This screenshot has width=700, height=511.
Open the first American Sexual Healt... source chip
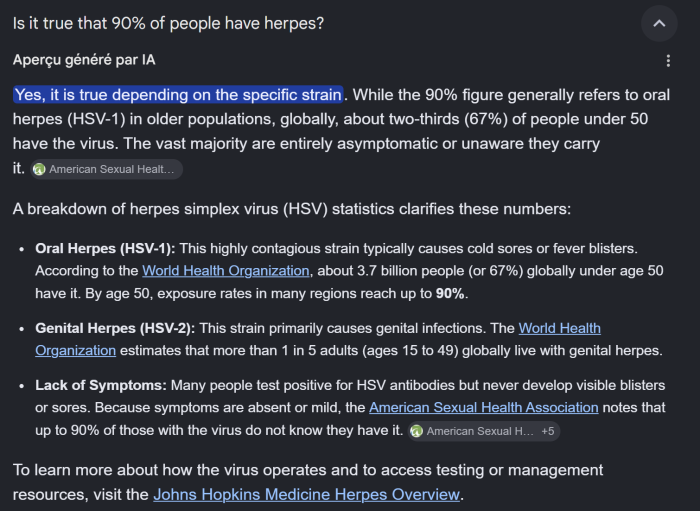(x=106, y=170)
